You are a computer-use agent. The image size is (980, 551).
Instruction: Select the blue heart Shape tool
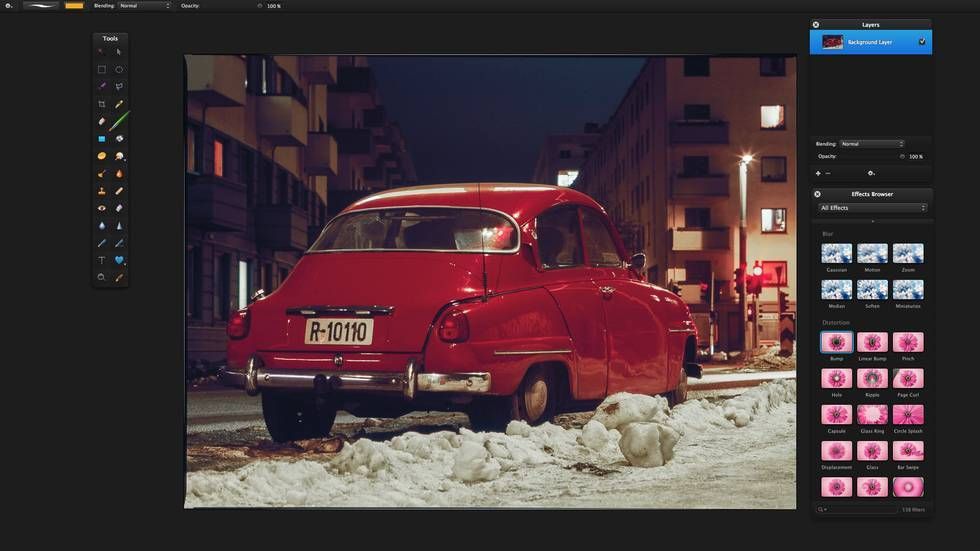tap(119, 260)
